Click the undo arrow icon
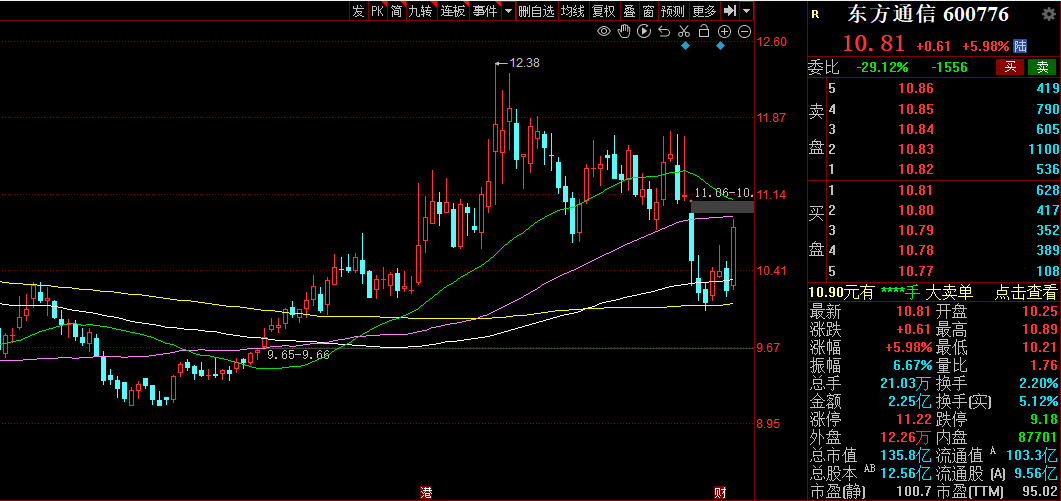1061x501 pixels. tap(664, 30)
